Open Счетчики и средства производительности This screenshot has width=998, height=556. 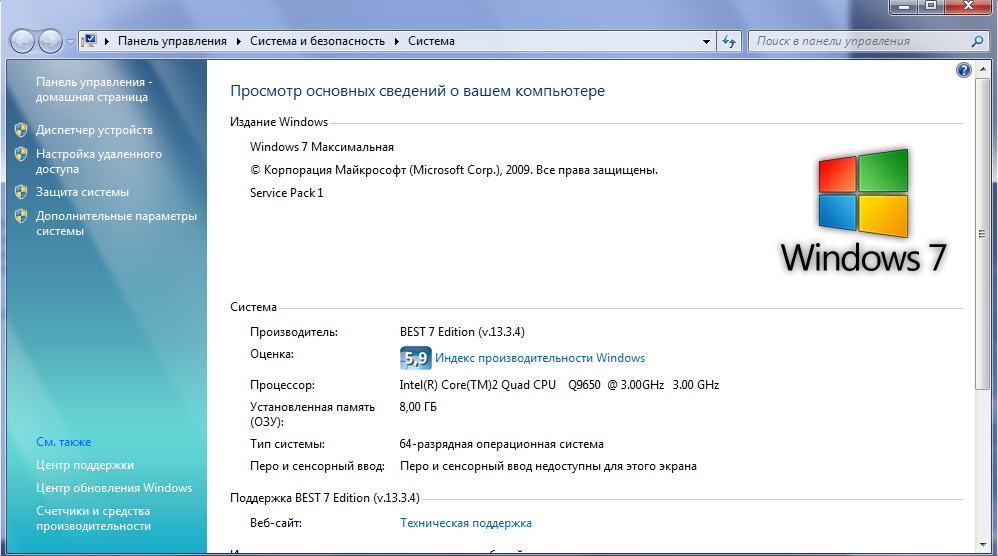click(x=94, y=518)
